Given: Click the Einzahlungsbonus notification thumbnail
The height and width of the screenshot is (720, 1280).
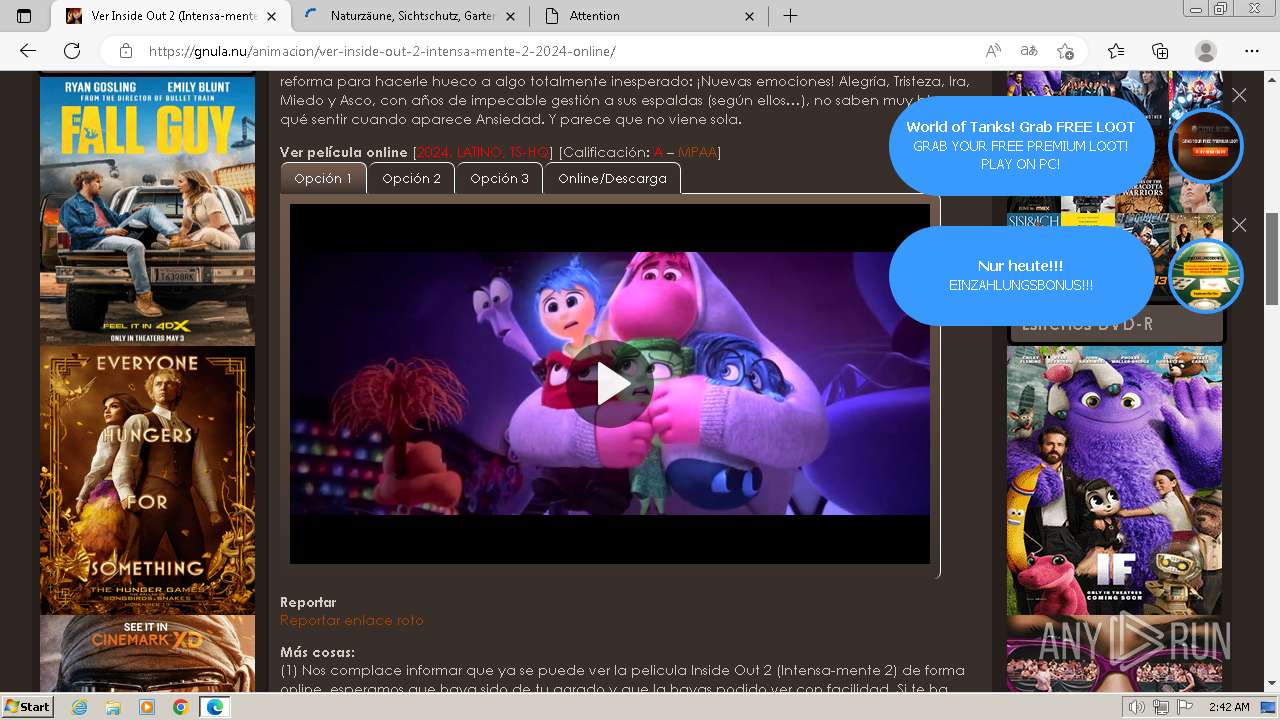Looking at the screenshot, I should [x=1206, y=276].
